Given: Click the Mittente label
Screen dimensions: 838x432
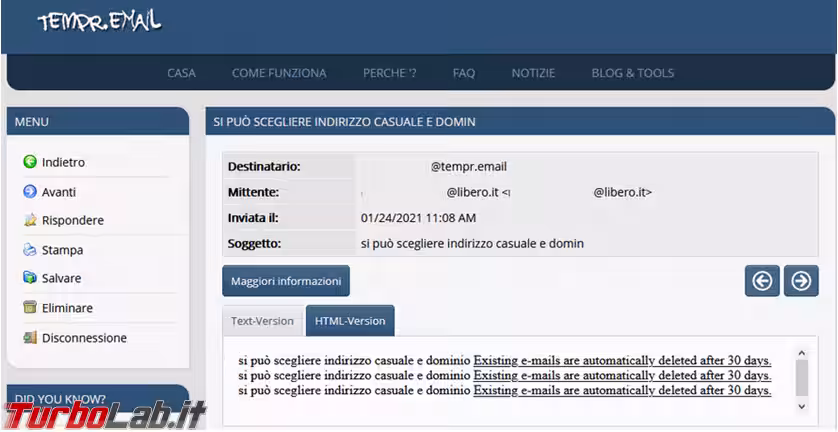Looking at the screenshot, I should click(x=254, y=192).
